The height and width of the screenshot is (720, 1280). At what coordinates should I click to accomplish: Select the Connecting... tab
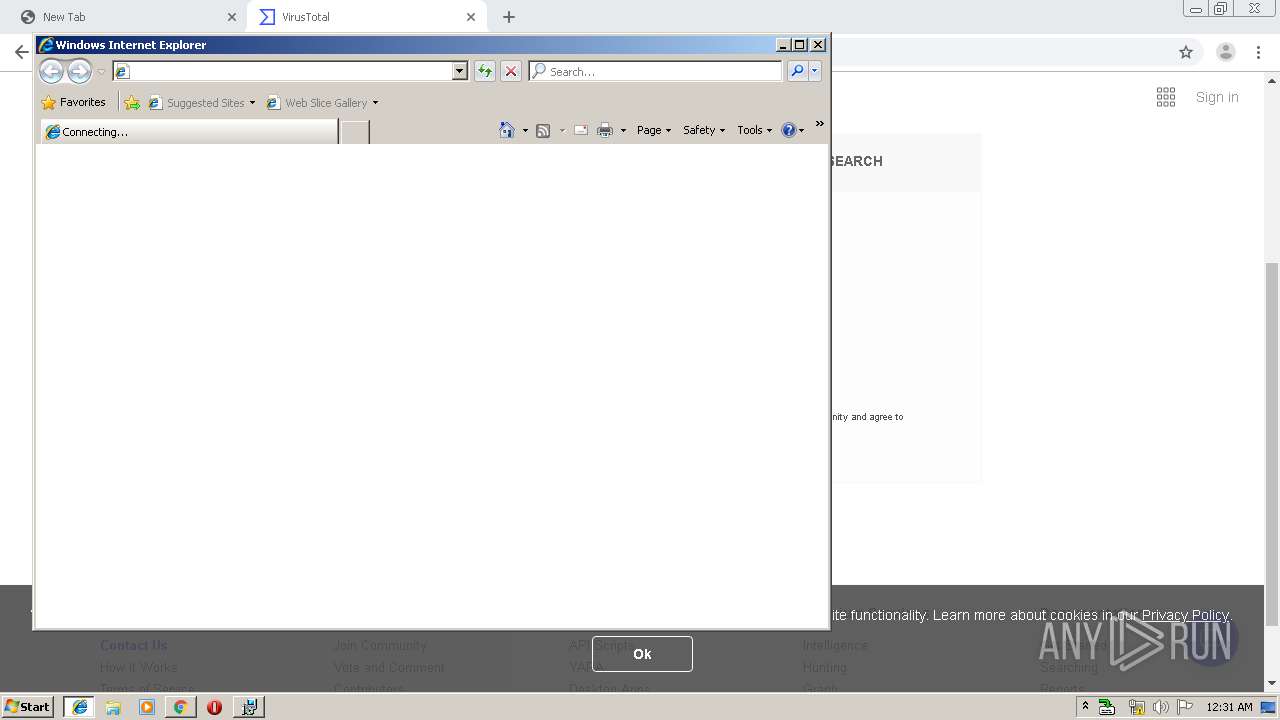pos(189,131)
